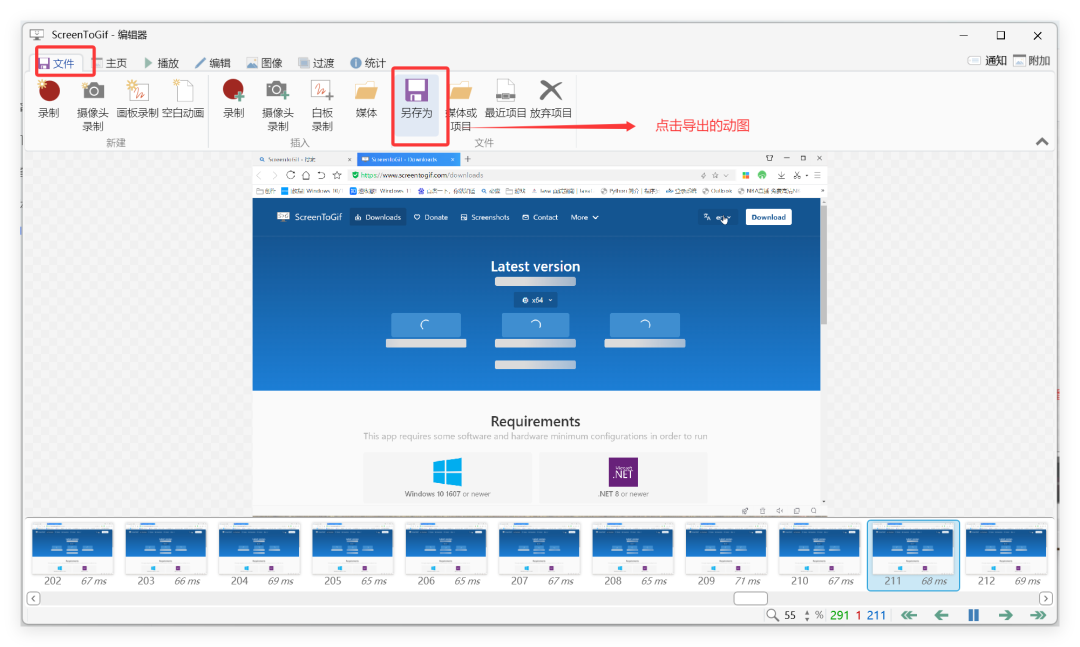Click the '68 ms' delay of frame 211
The width and height of the screenshot is (1080, 647).
[934, 581]
